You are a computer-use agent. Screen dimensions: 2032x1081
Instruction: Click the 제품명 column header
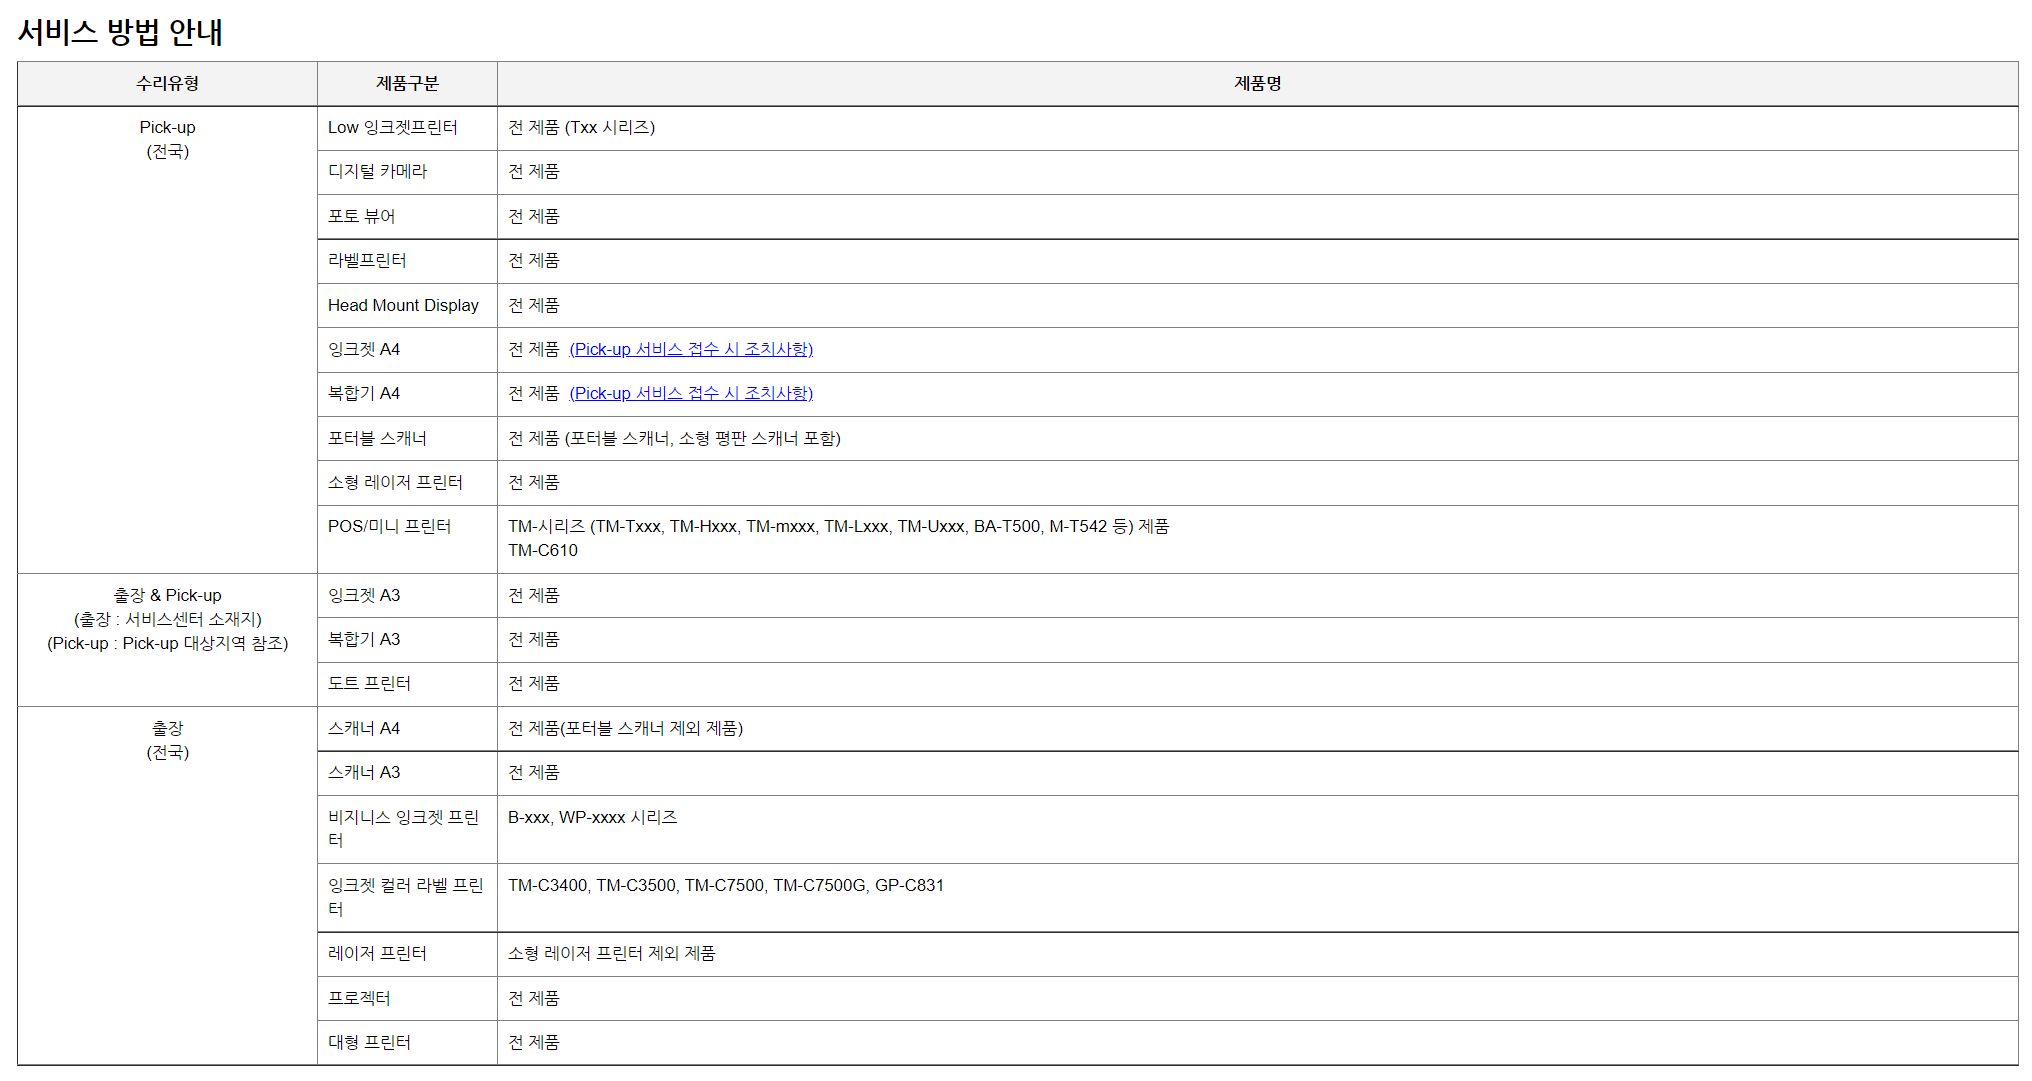(x=1257, y=84)
